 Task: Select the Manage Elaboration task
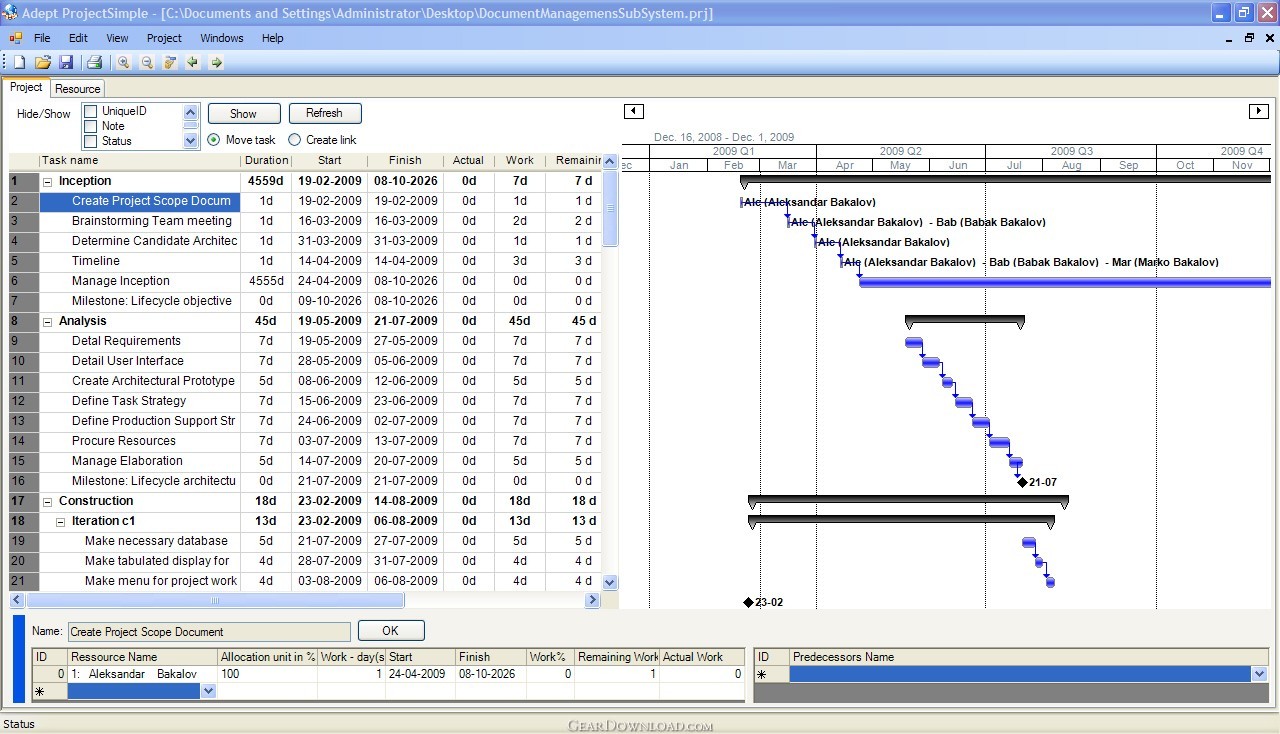tap(140, 462)
